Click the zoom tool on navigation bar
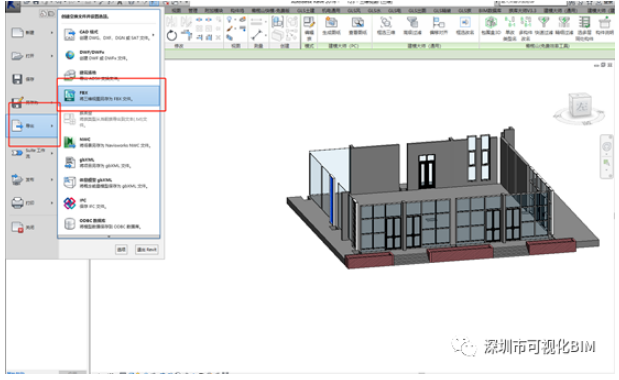 (x=607, y=163)
